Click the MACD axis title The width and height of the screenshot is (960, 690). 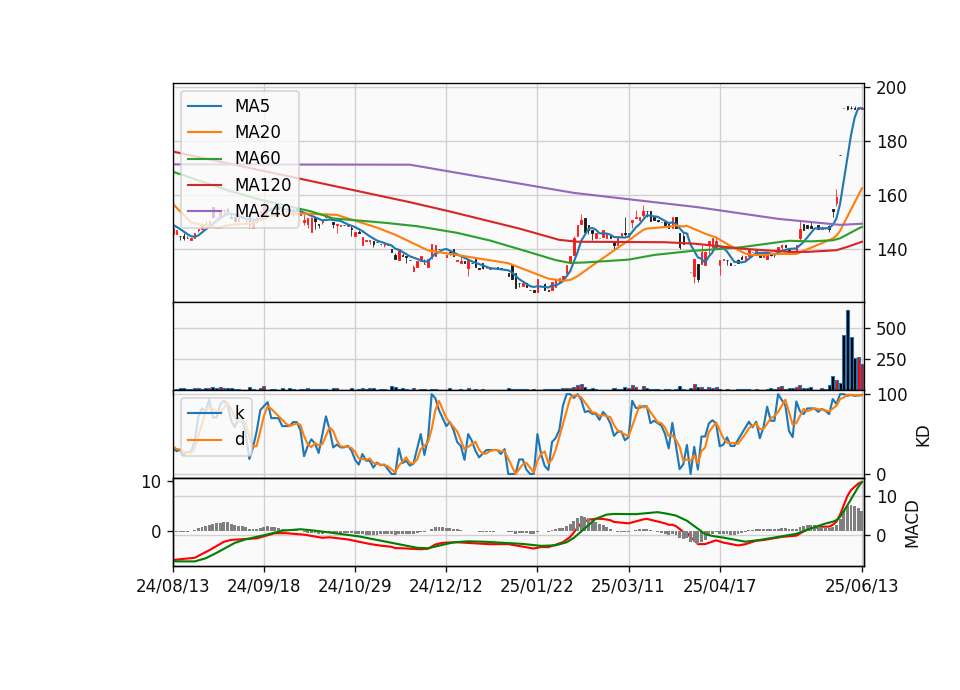912,524
